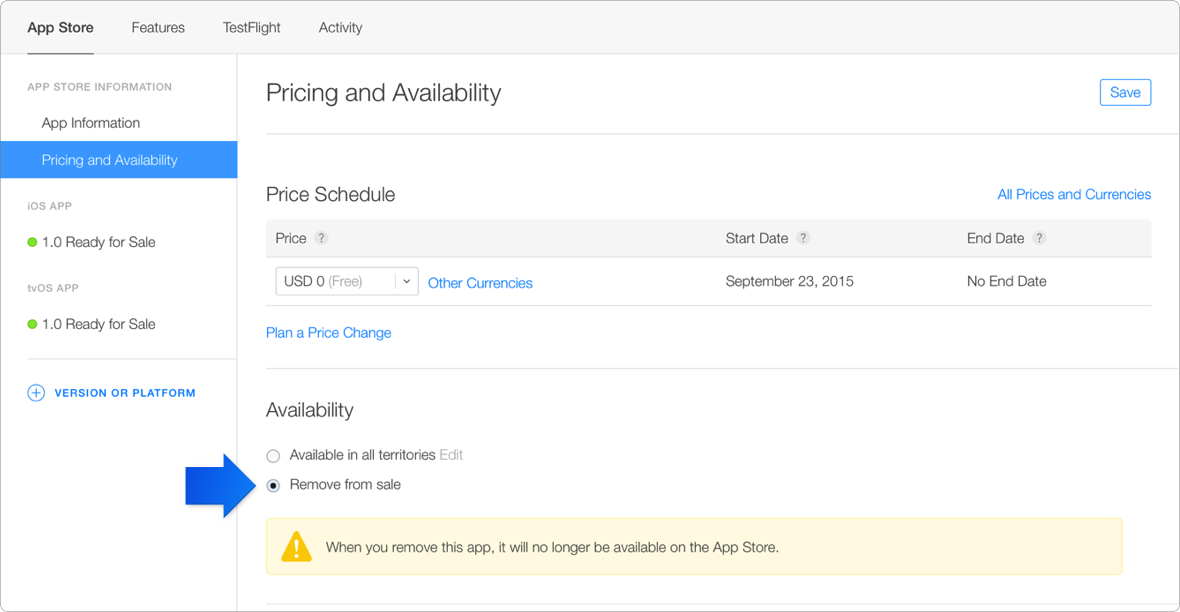Open App Information in the sidebar

[91, 123]
